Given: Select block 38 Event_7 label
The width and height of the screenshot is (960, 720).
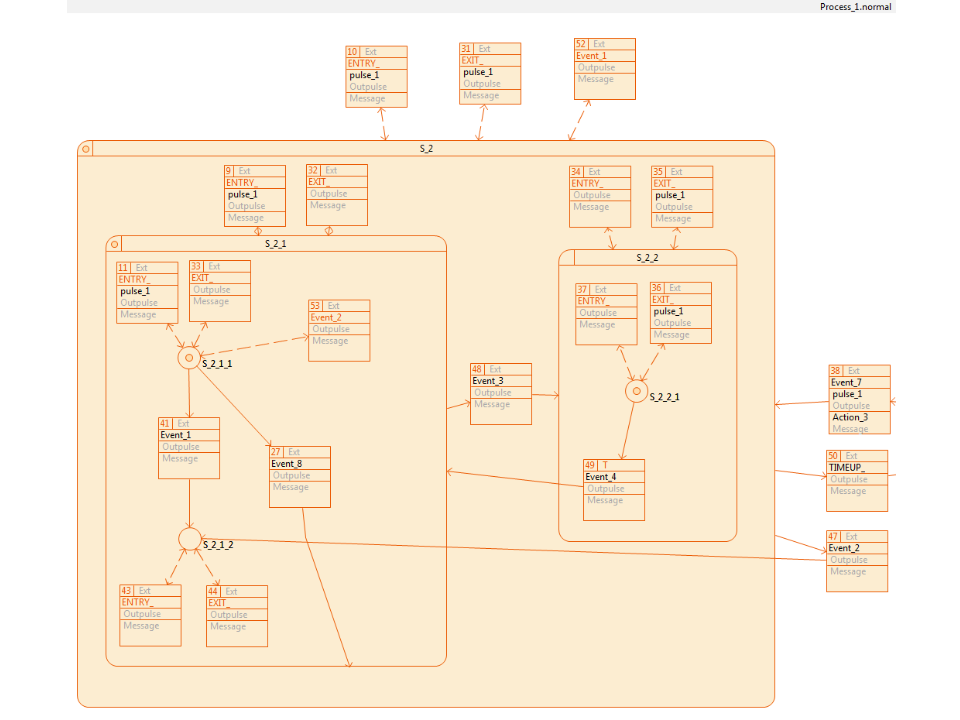Looking at the screenshot, I should click(846, 382).
